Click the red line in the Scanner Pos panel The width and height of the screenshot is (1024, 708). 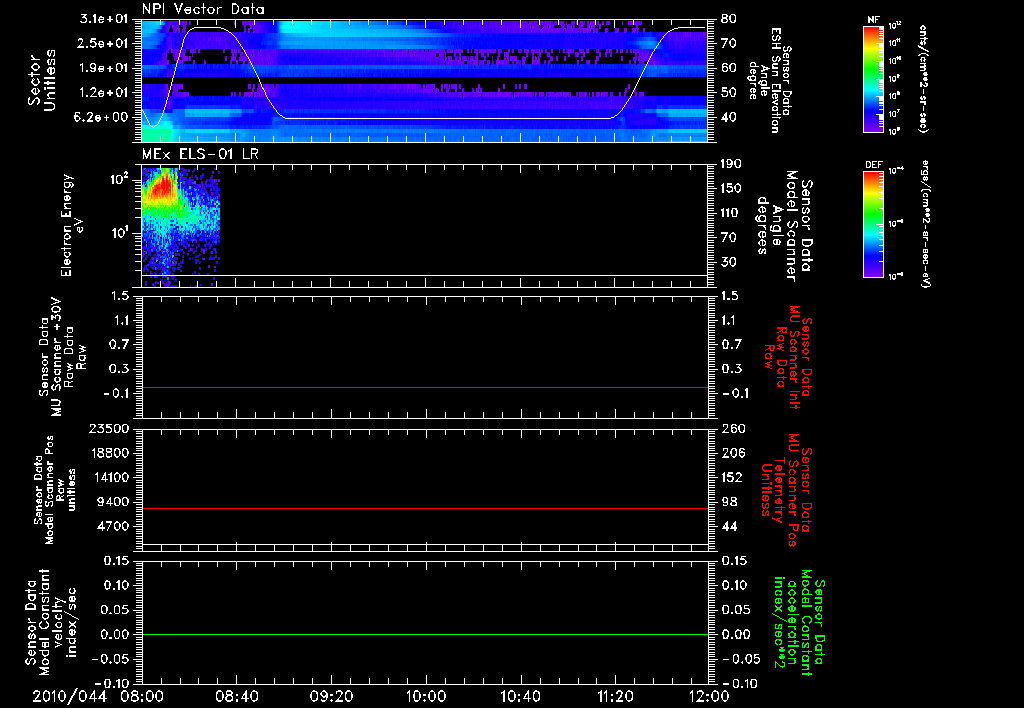(425, 508)
